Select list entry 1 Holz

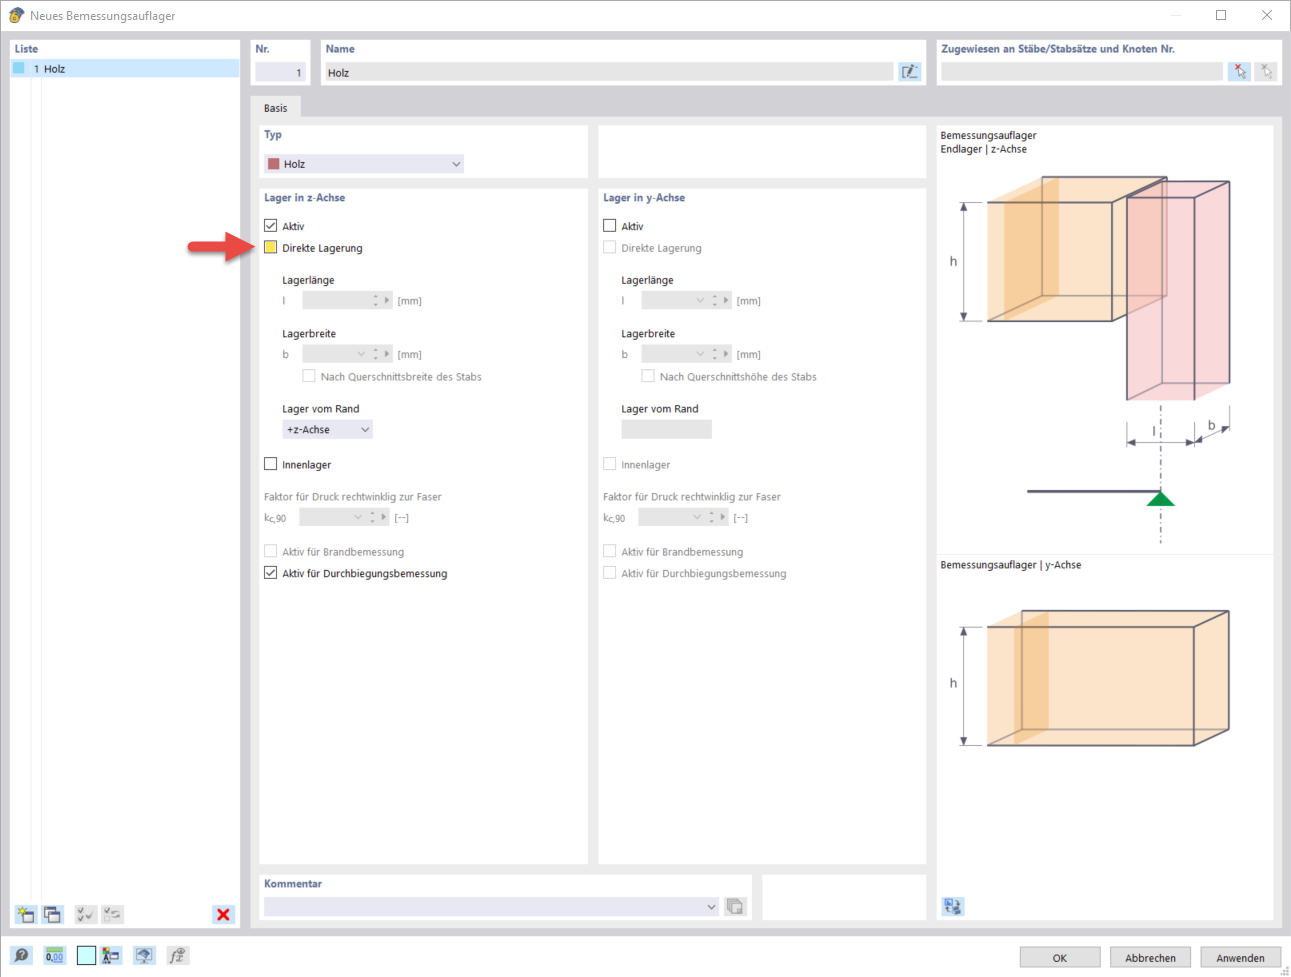point(125,69)
